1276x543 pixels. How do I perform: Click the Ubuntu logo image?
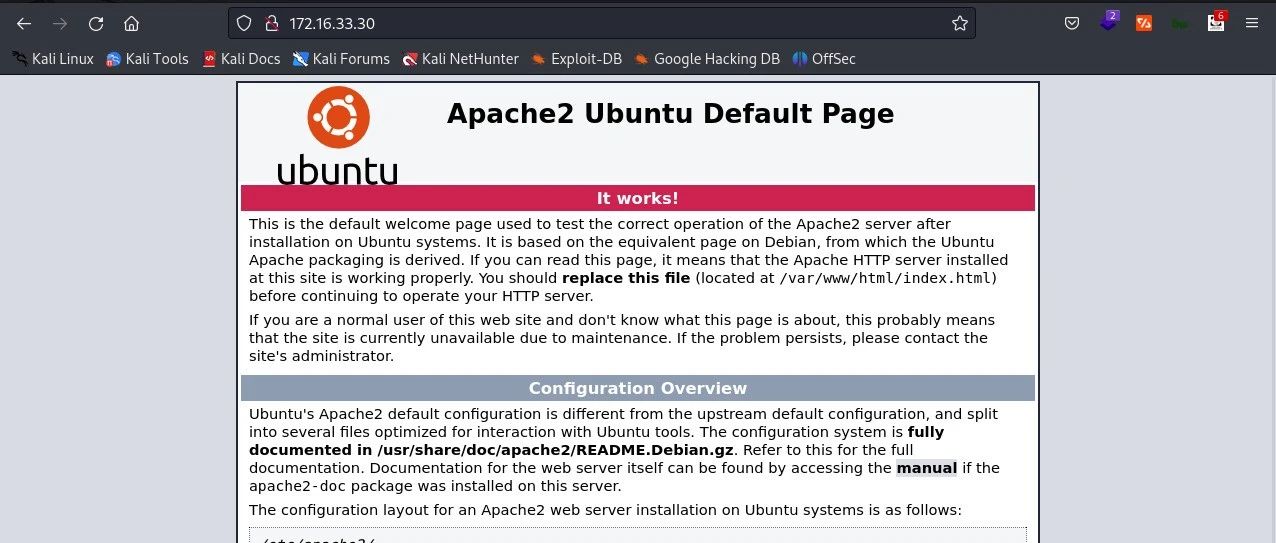(x=337, y=136)
